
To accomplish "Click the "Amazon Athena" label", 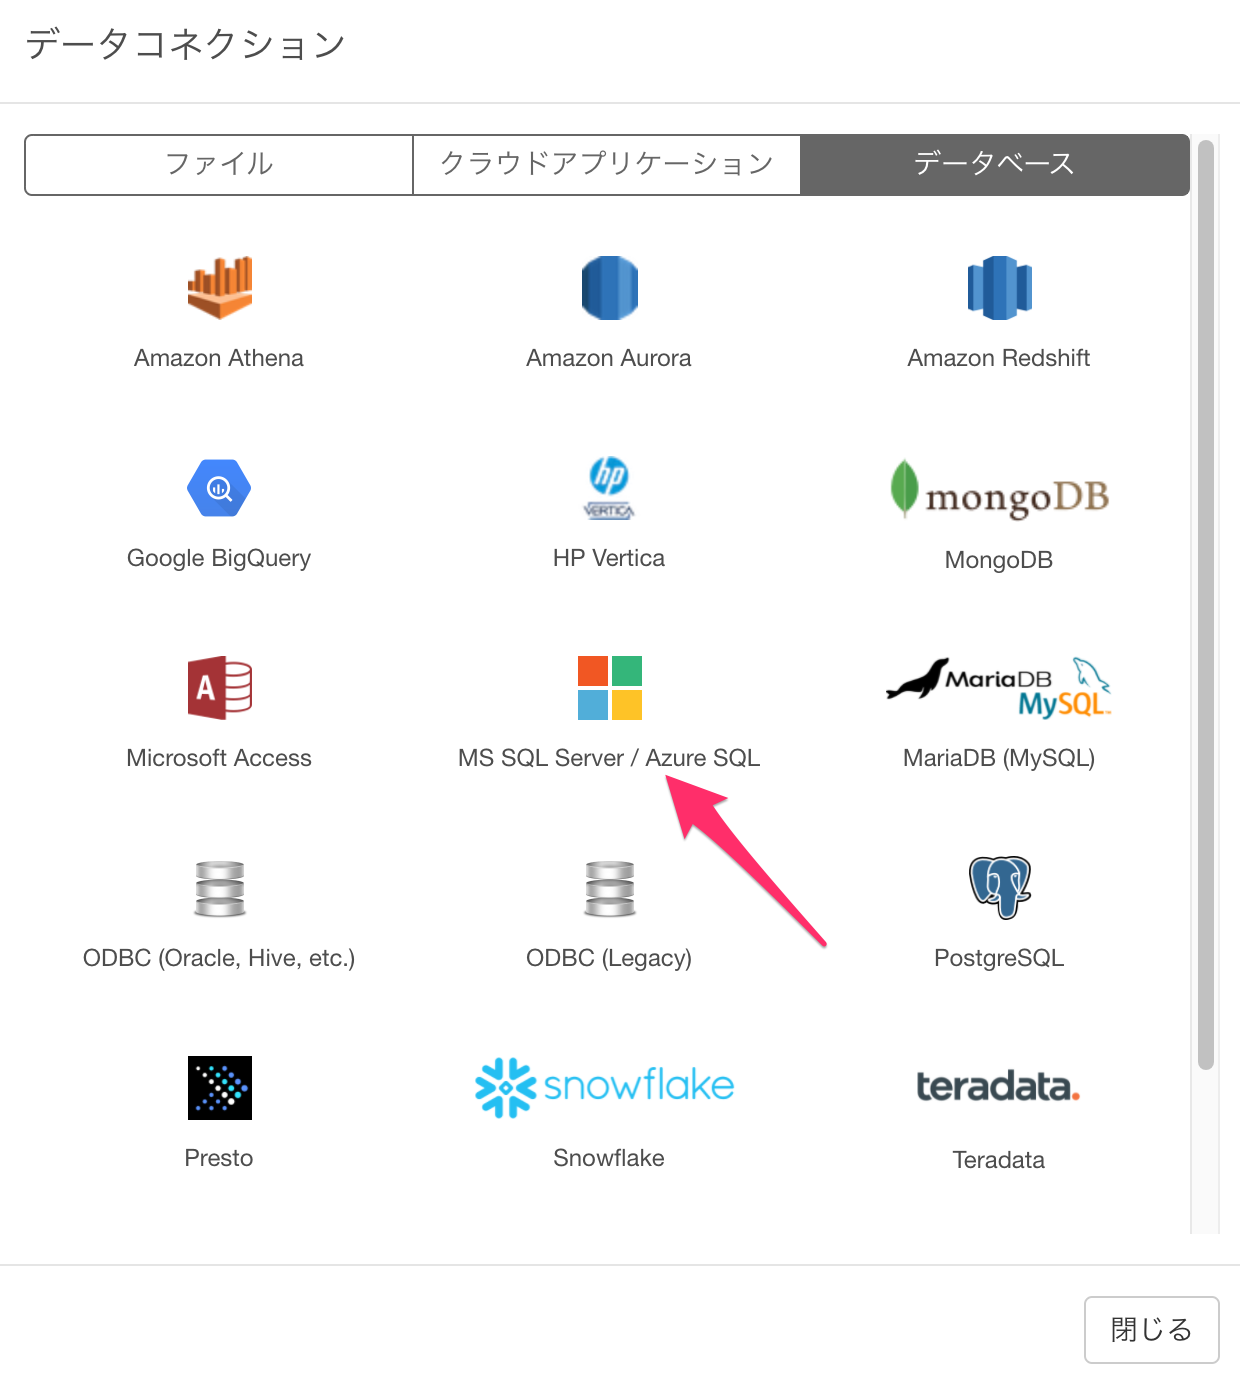I will 219,358.
